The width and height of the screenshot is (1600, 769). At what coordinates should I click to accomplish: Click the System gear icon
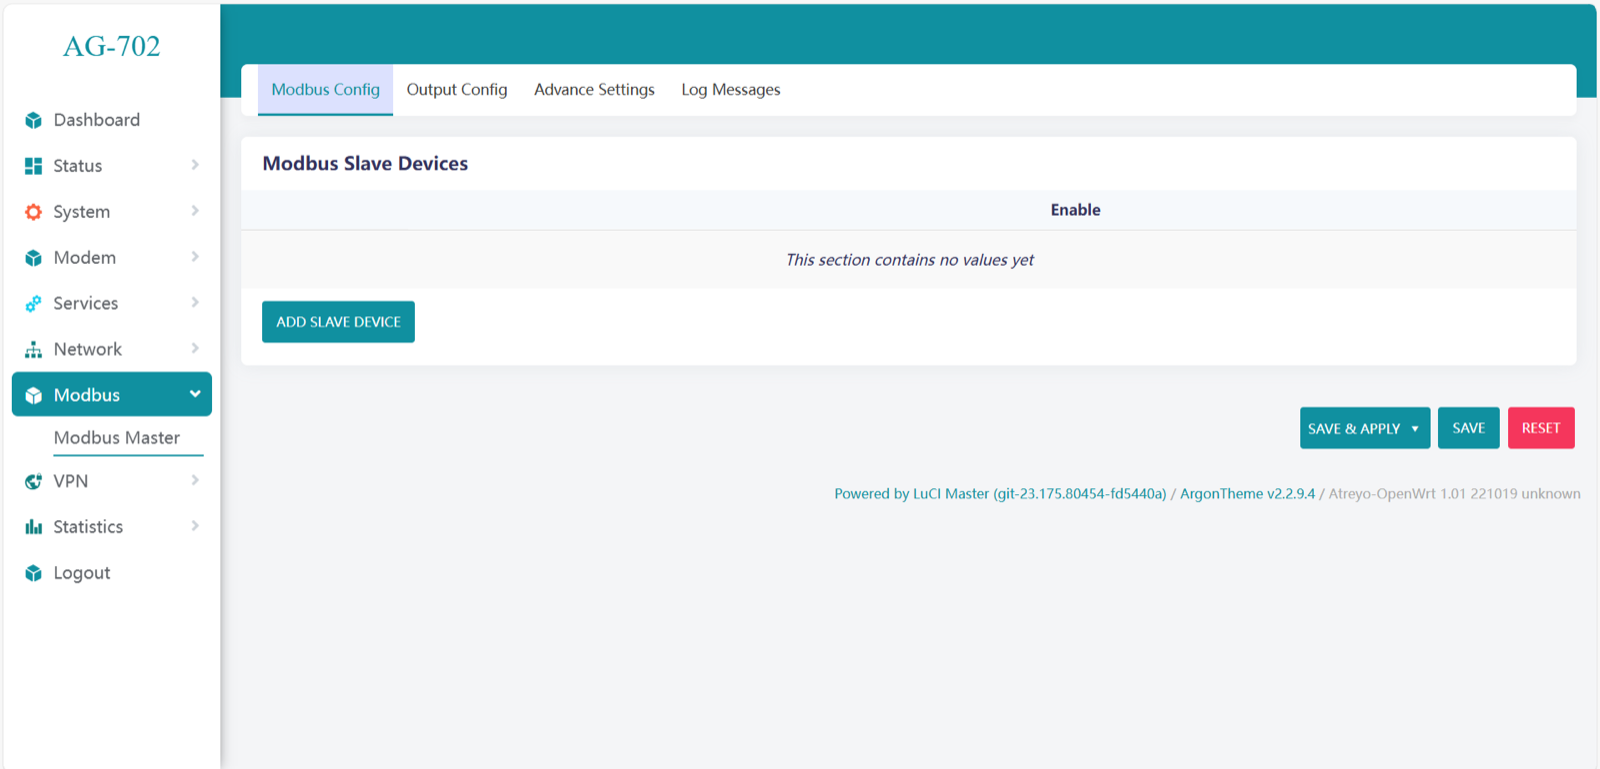coord(33,212)
